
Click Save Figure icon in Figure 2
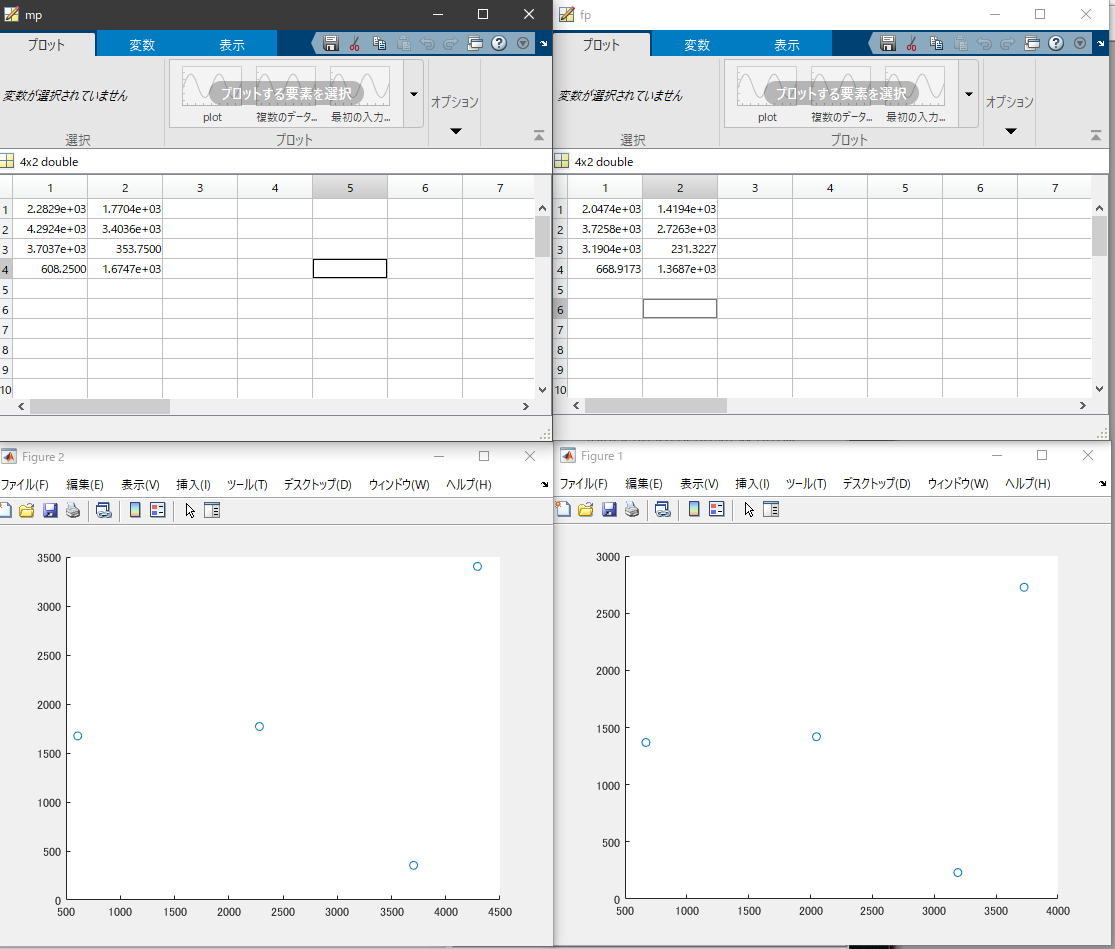click(x=50, y=510)
